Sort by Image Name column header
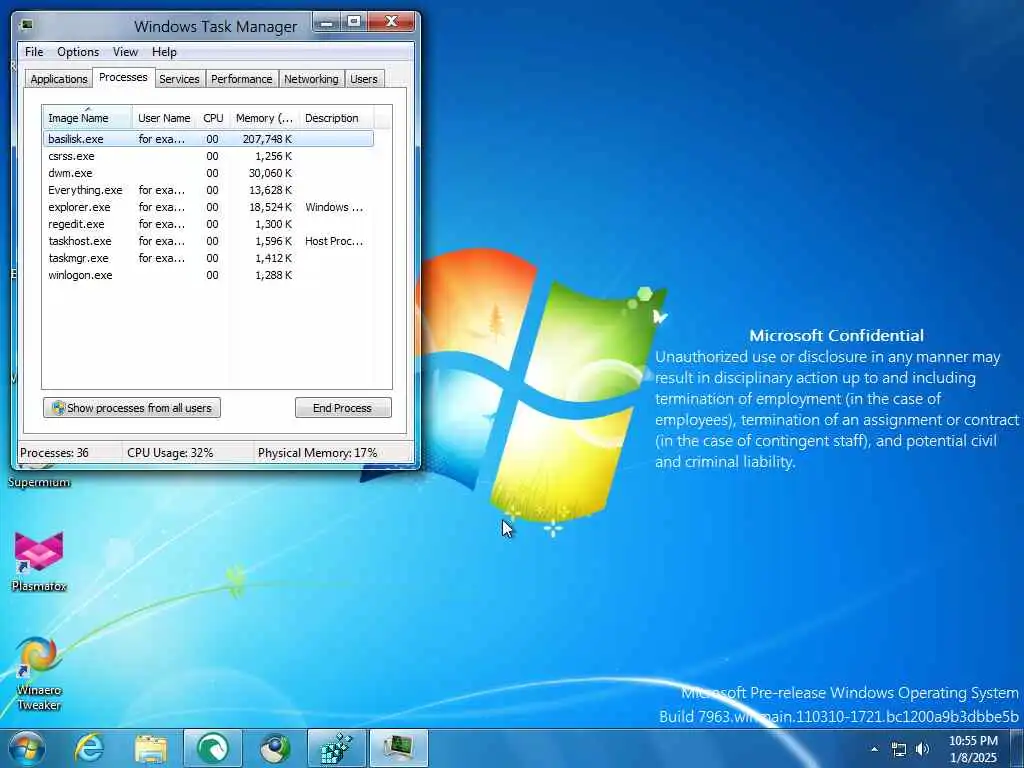1024x768 pixels. (x=88, y=118)
